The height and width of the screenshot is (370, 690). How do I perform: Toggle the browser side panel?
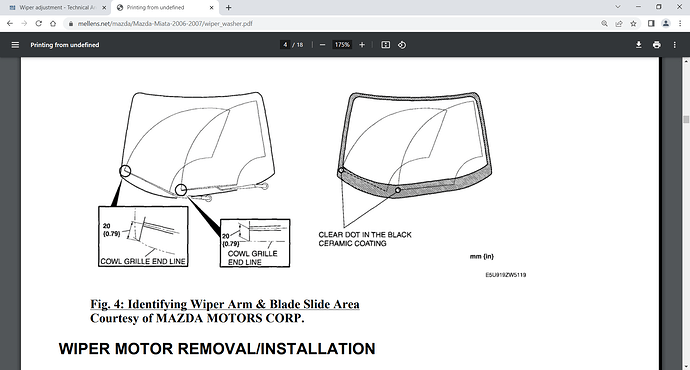tap(651, 24)
